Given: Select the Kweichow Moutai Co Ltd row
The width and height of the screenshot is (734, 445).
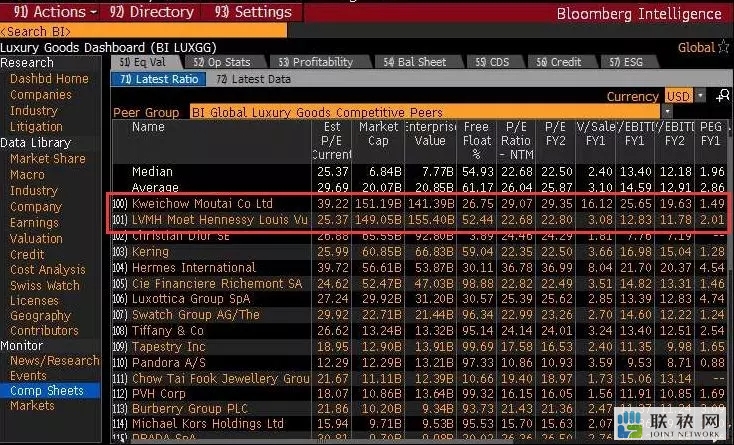Looking at the screenshot, I should (x=419, y=204).
